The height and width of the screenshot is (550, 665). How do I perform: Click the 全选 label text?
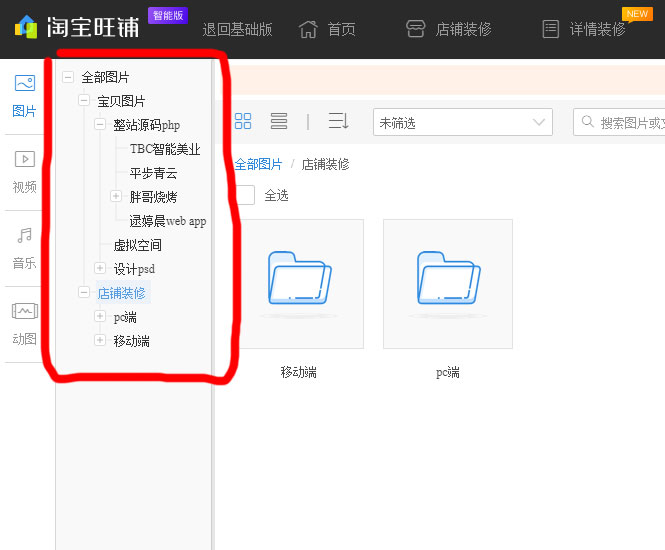tap(276, 195)
